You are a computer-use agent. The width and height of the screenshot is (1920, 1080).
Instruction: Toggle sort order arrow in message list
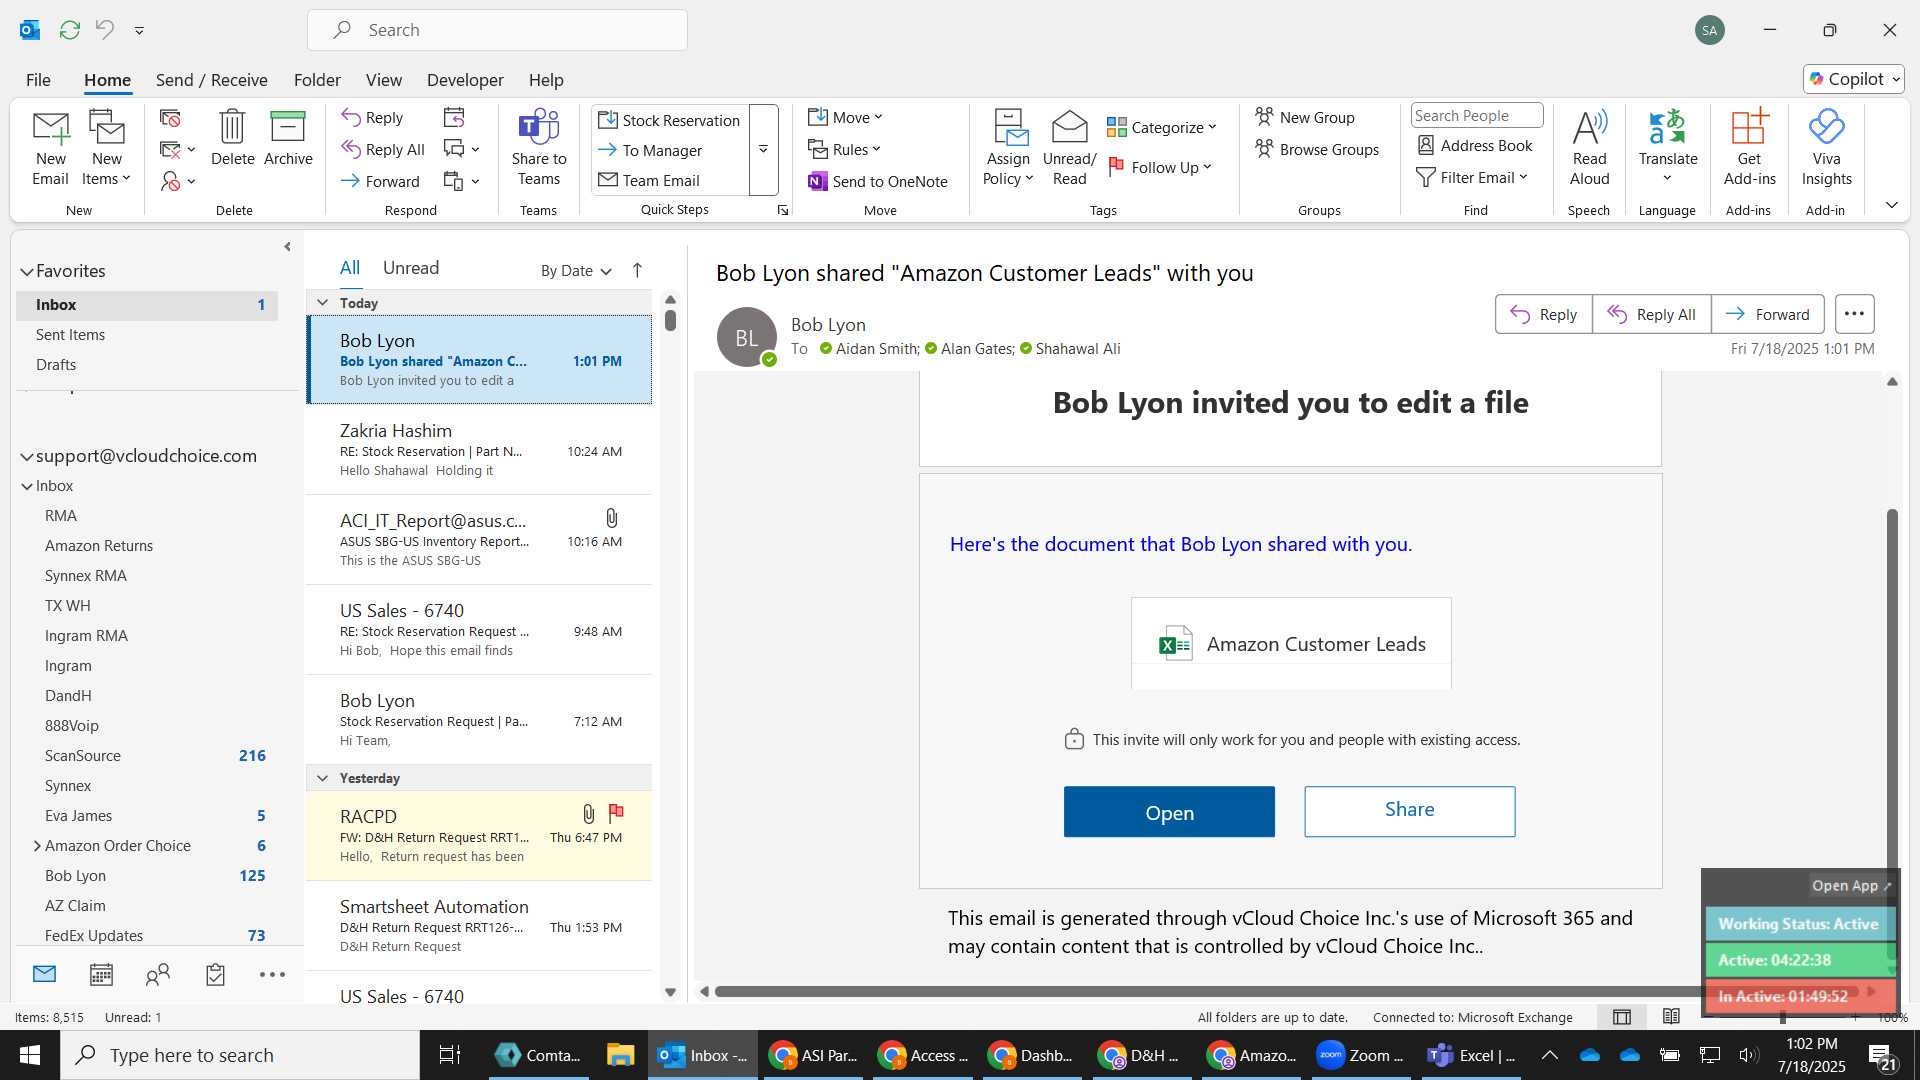click(x=637, y=270)
